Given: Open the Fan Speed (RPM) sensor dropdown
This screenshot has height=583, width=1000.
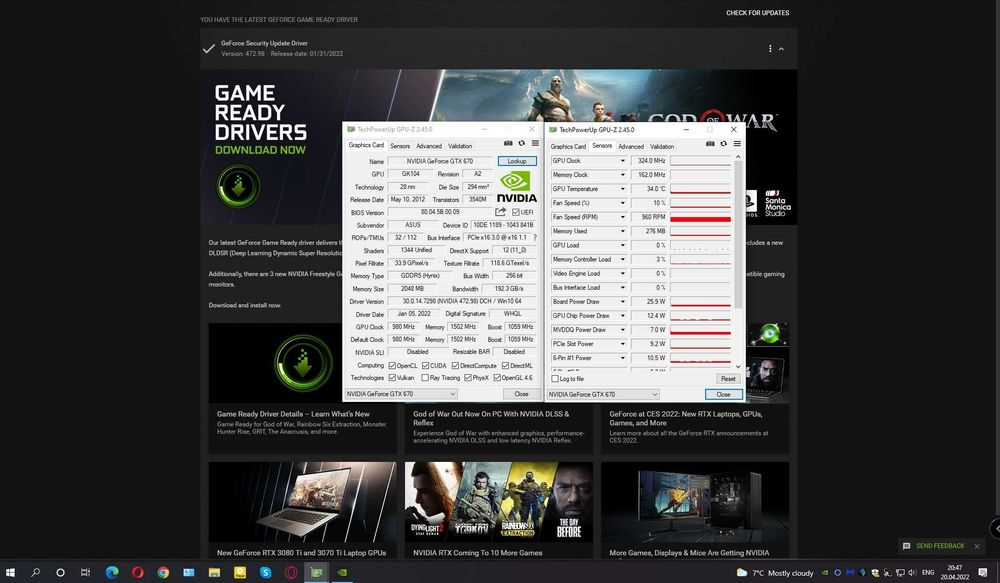Looking at the screenshot, I should click(x=622, y=217).
